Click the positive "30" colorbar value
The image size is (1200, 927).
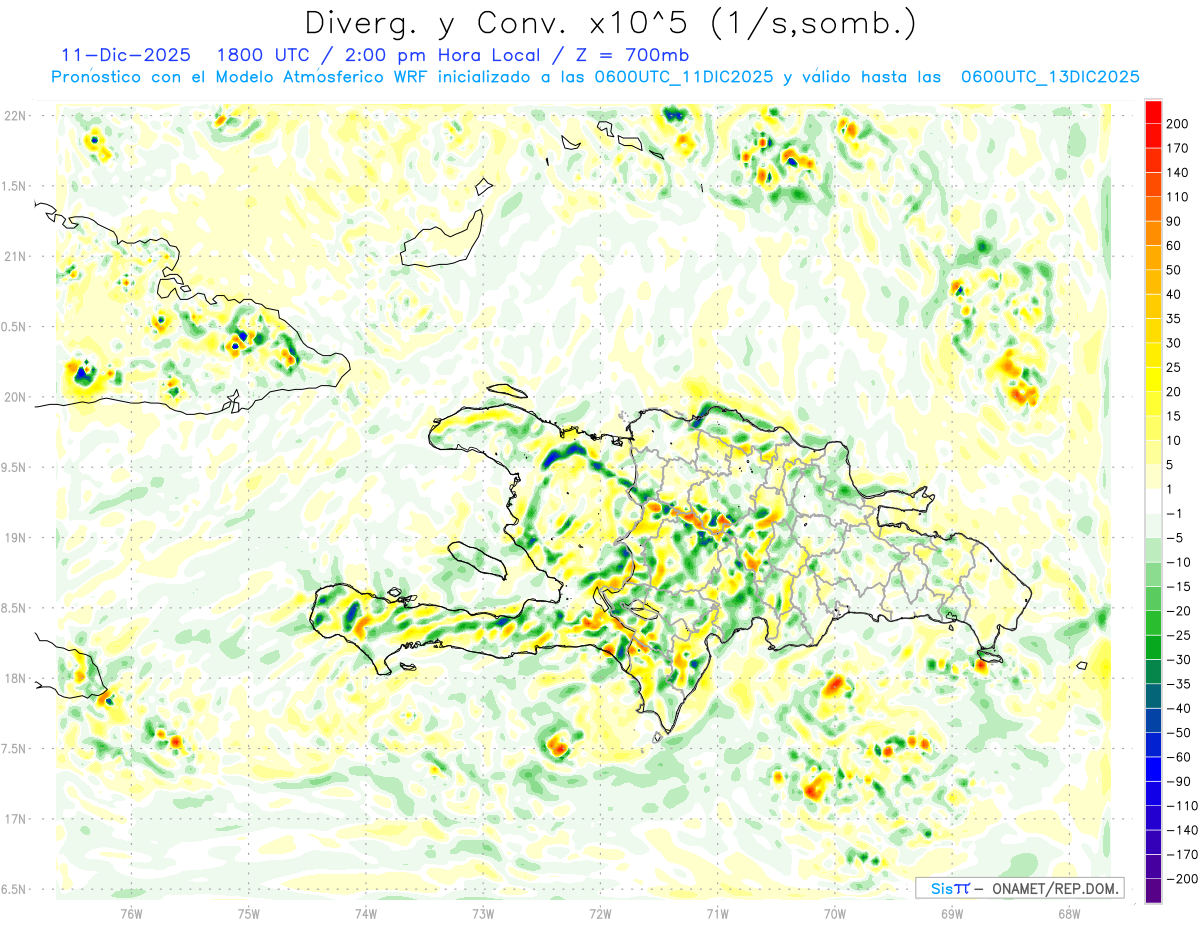coord(1175,343)
